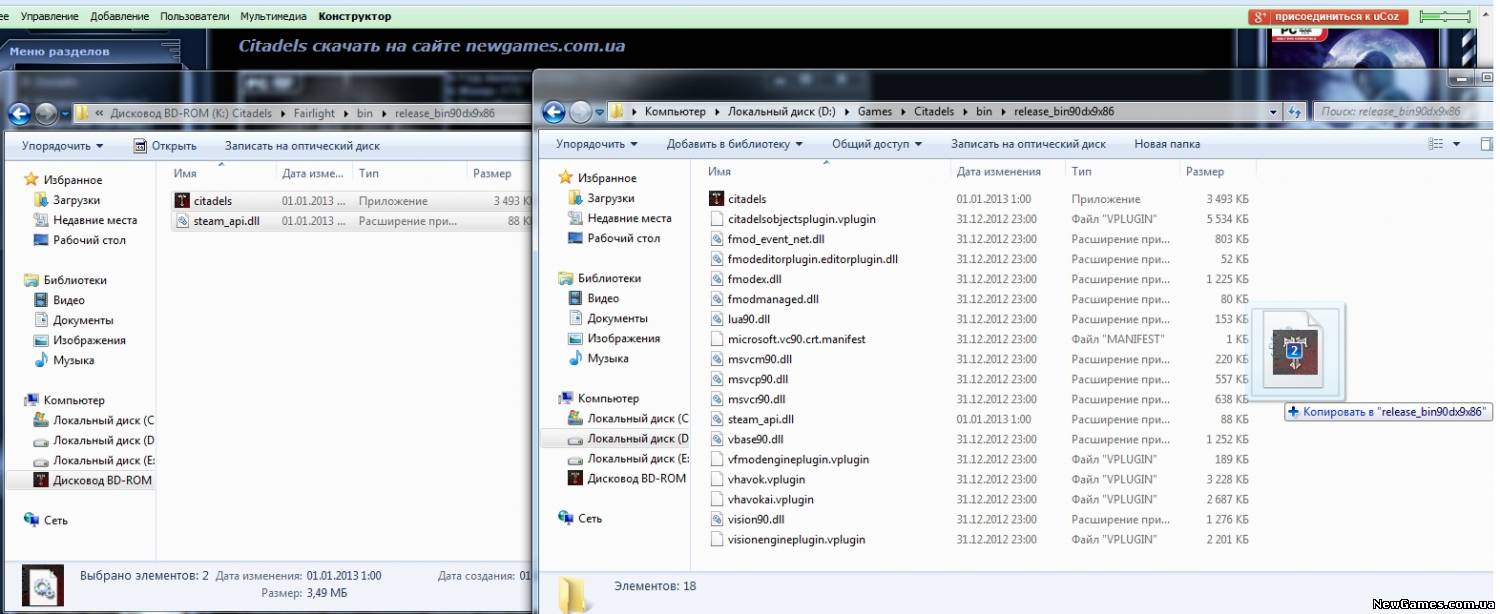
Task: Click Записать на оптический диск in right window
Action: 1028,144
